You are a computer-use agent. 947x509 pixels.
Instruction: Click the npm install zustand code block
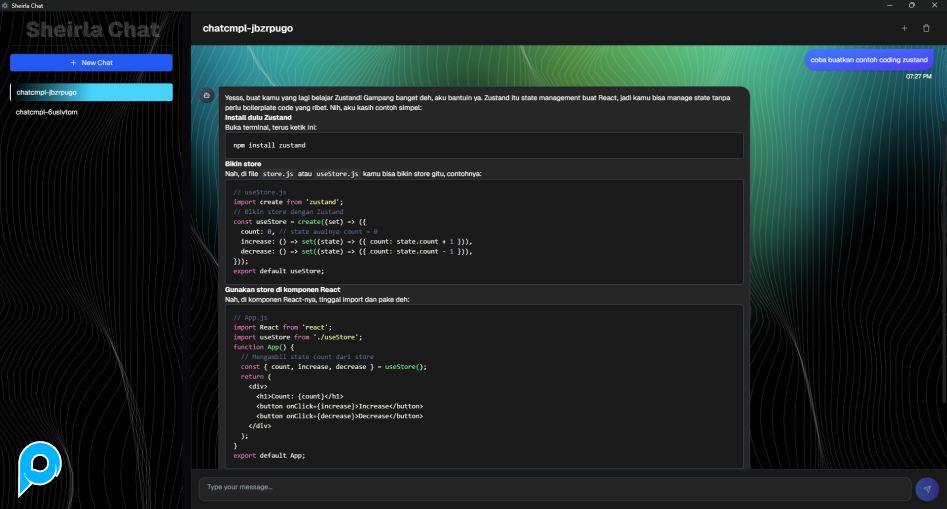484,145
